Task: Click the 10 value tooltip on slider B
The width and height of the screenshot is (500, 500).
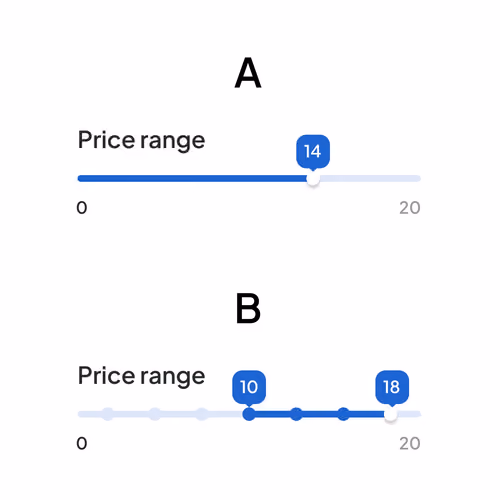Action: (249, 387)
